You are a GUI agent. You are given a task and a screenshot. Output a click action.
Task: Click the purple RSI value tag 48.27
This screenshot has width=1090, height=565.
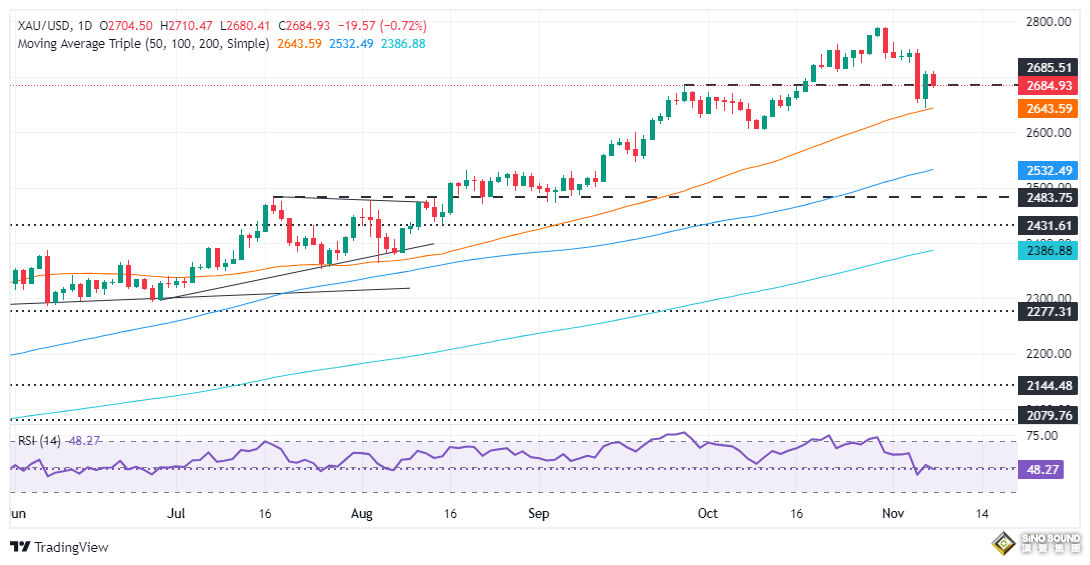pyautogui.click(x=1041, y=468)
